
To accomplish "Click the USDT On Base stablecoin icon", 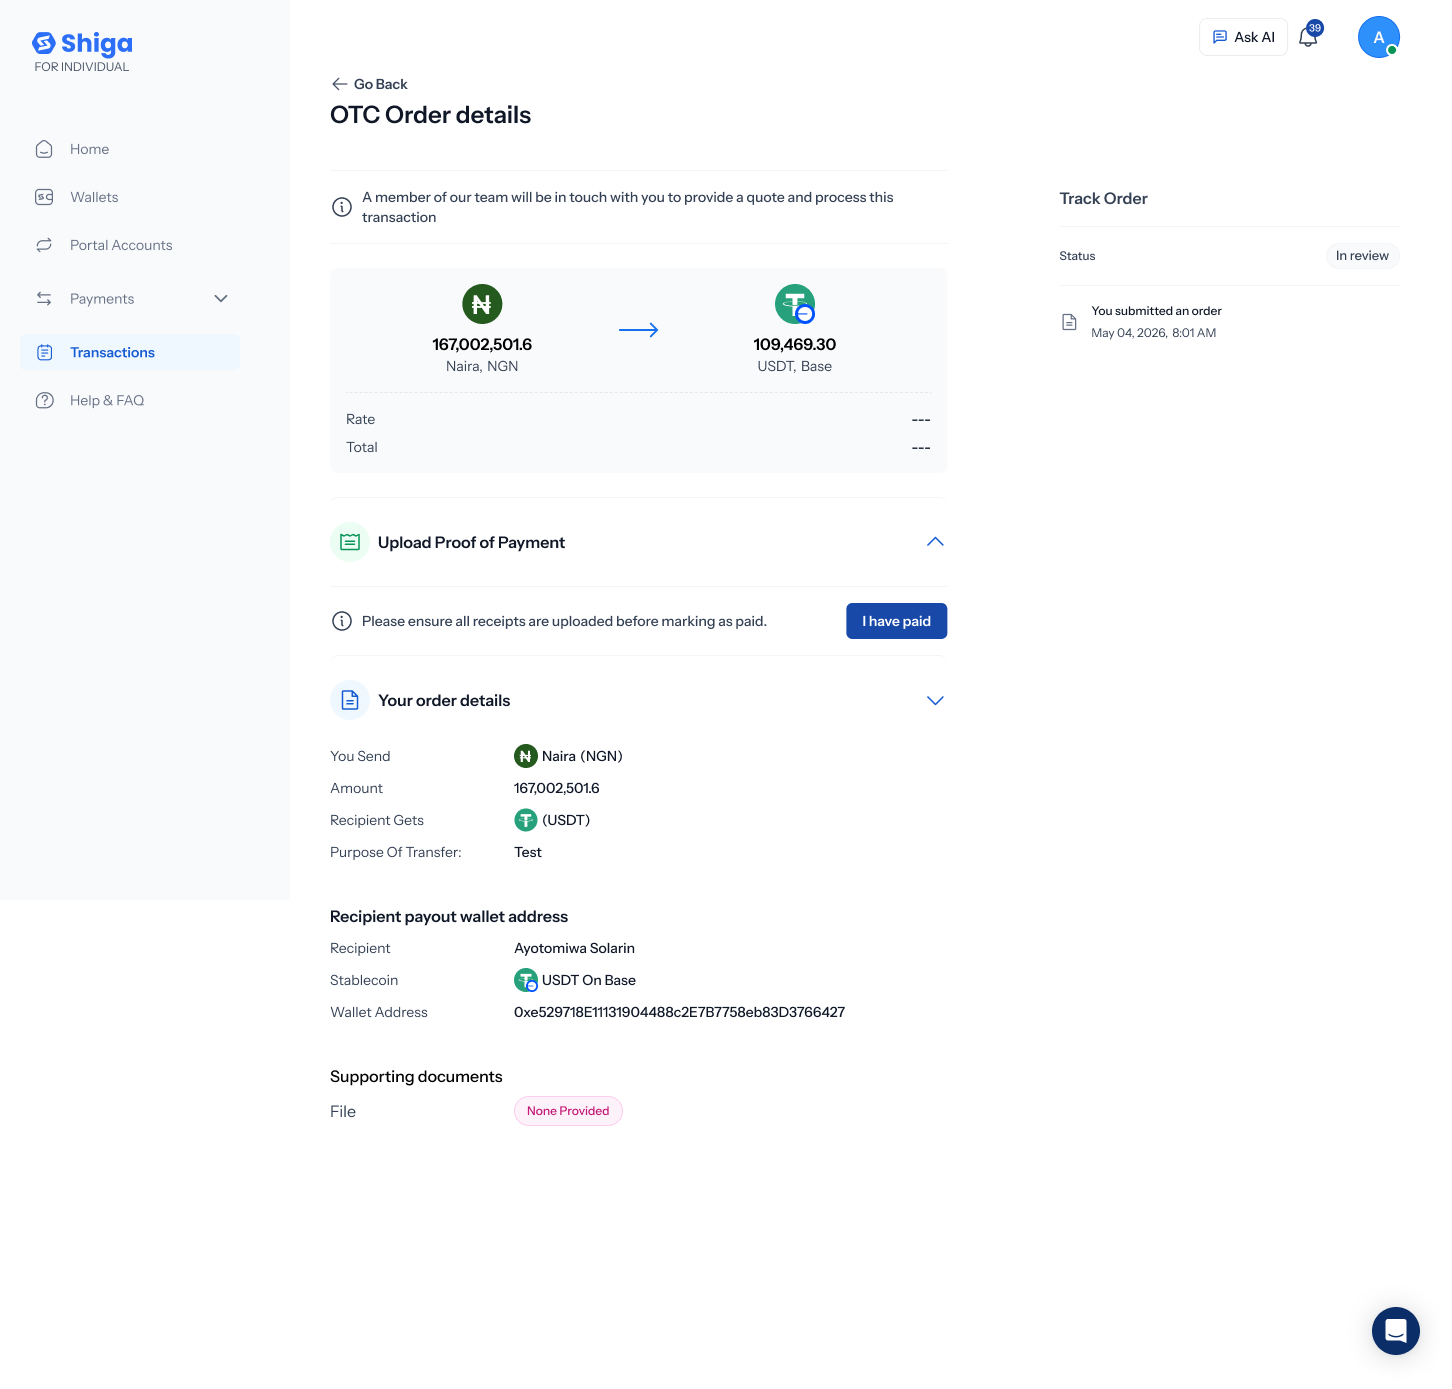I will (526, 980).
